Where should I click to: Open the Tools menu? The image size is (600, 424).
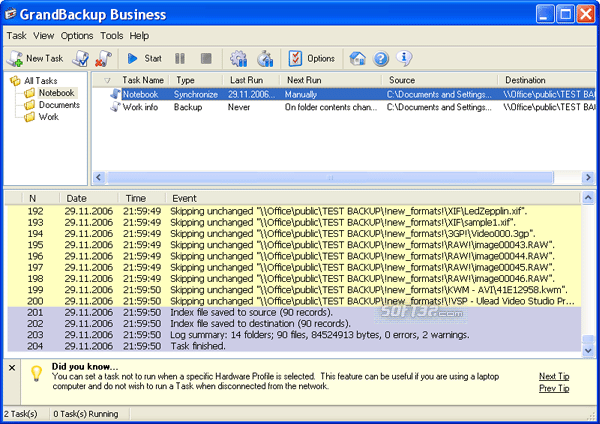pyautogui.click(x=111, y=36)
